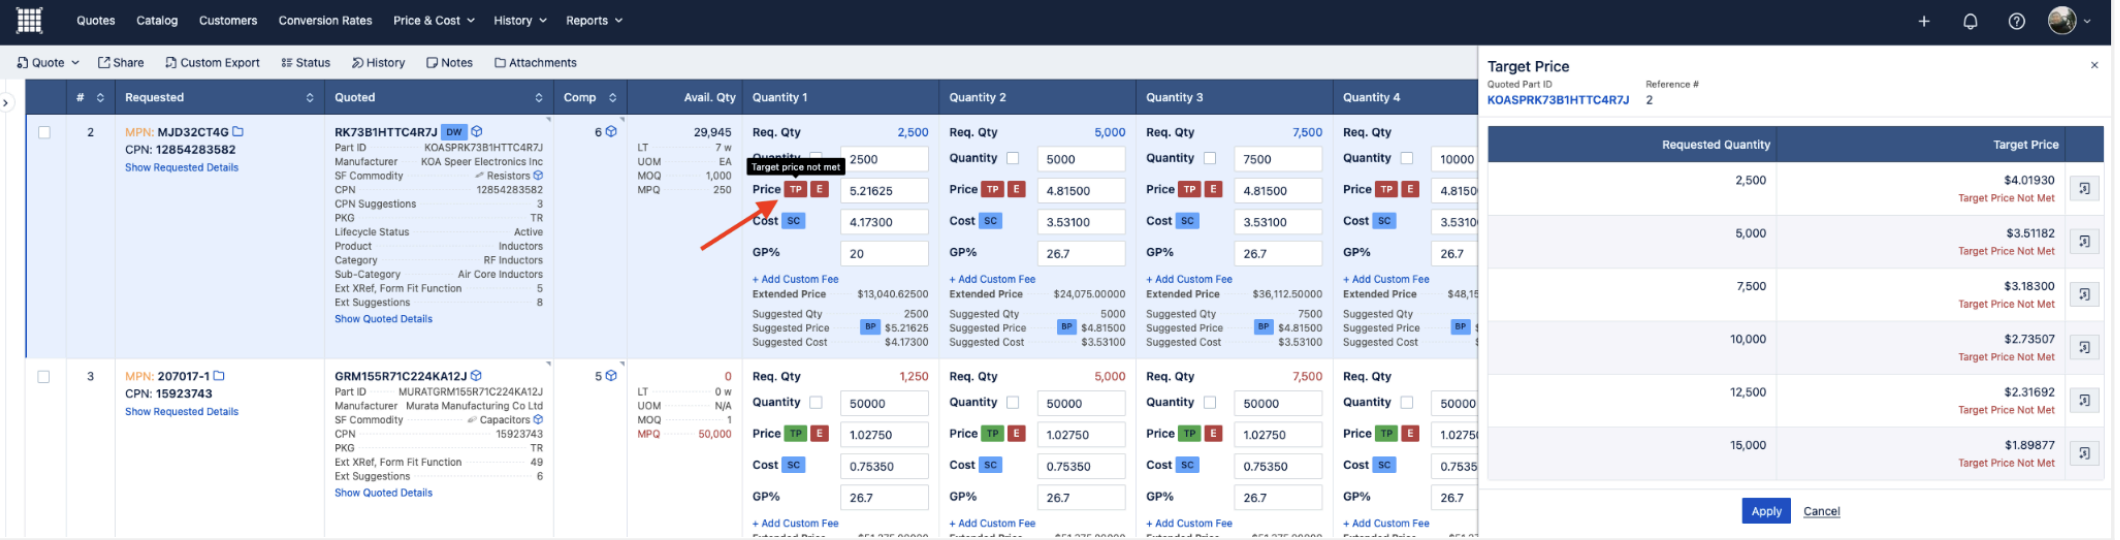2120x540 pixels.
Task: Click the GP% field showing 20
Action: pyautogui.click(x=884, y=254)
